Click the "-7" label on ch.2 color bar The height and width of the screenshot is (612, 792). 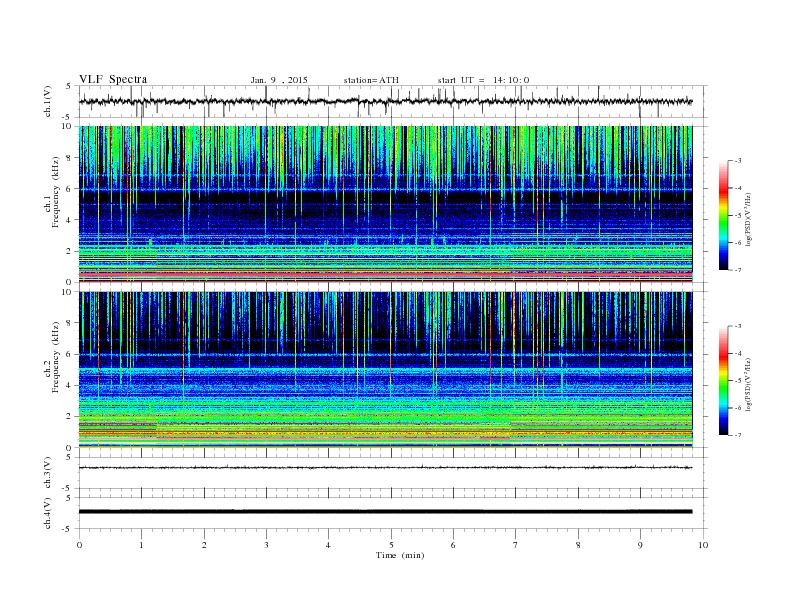(x=738, y=435)
